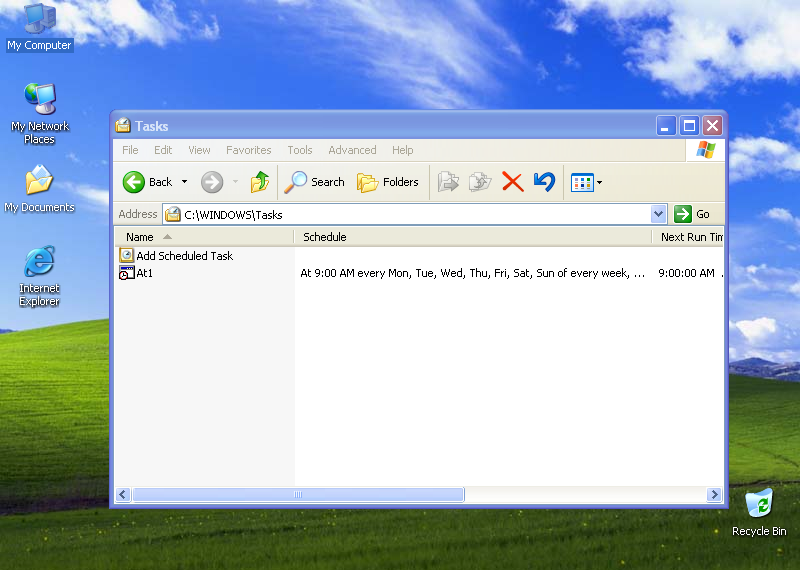Open the File menu
The width and height of the screenshot is (800, 570).
130,150
